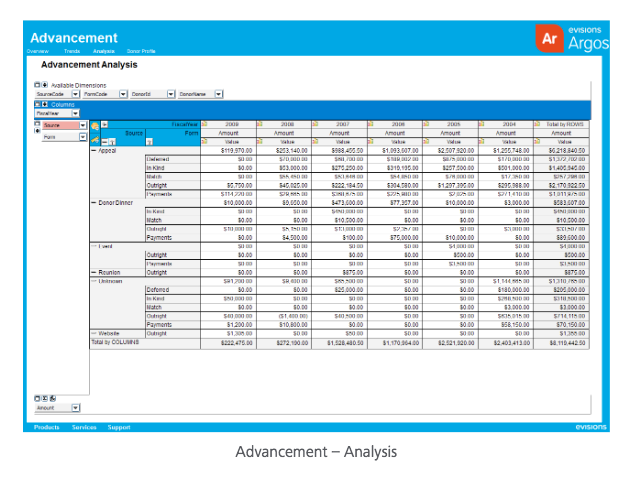Click the orange globe cube icon

(95, 126)
